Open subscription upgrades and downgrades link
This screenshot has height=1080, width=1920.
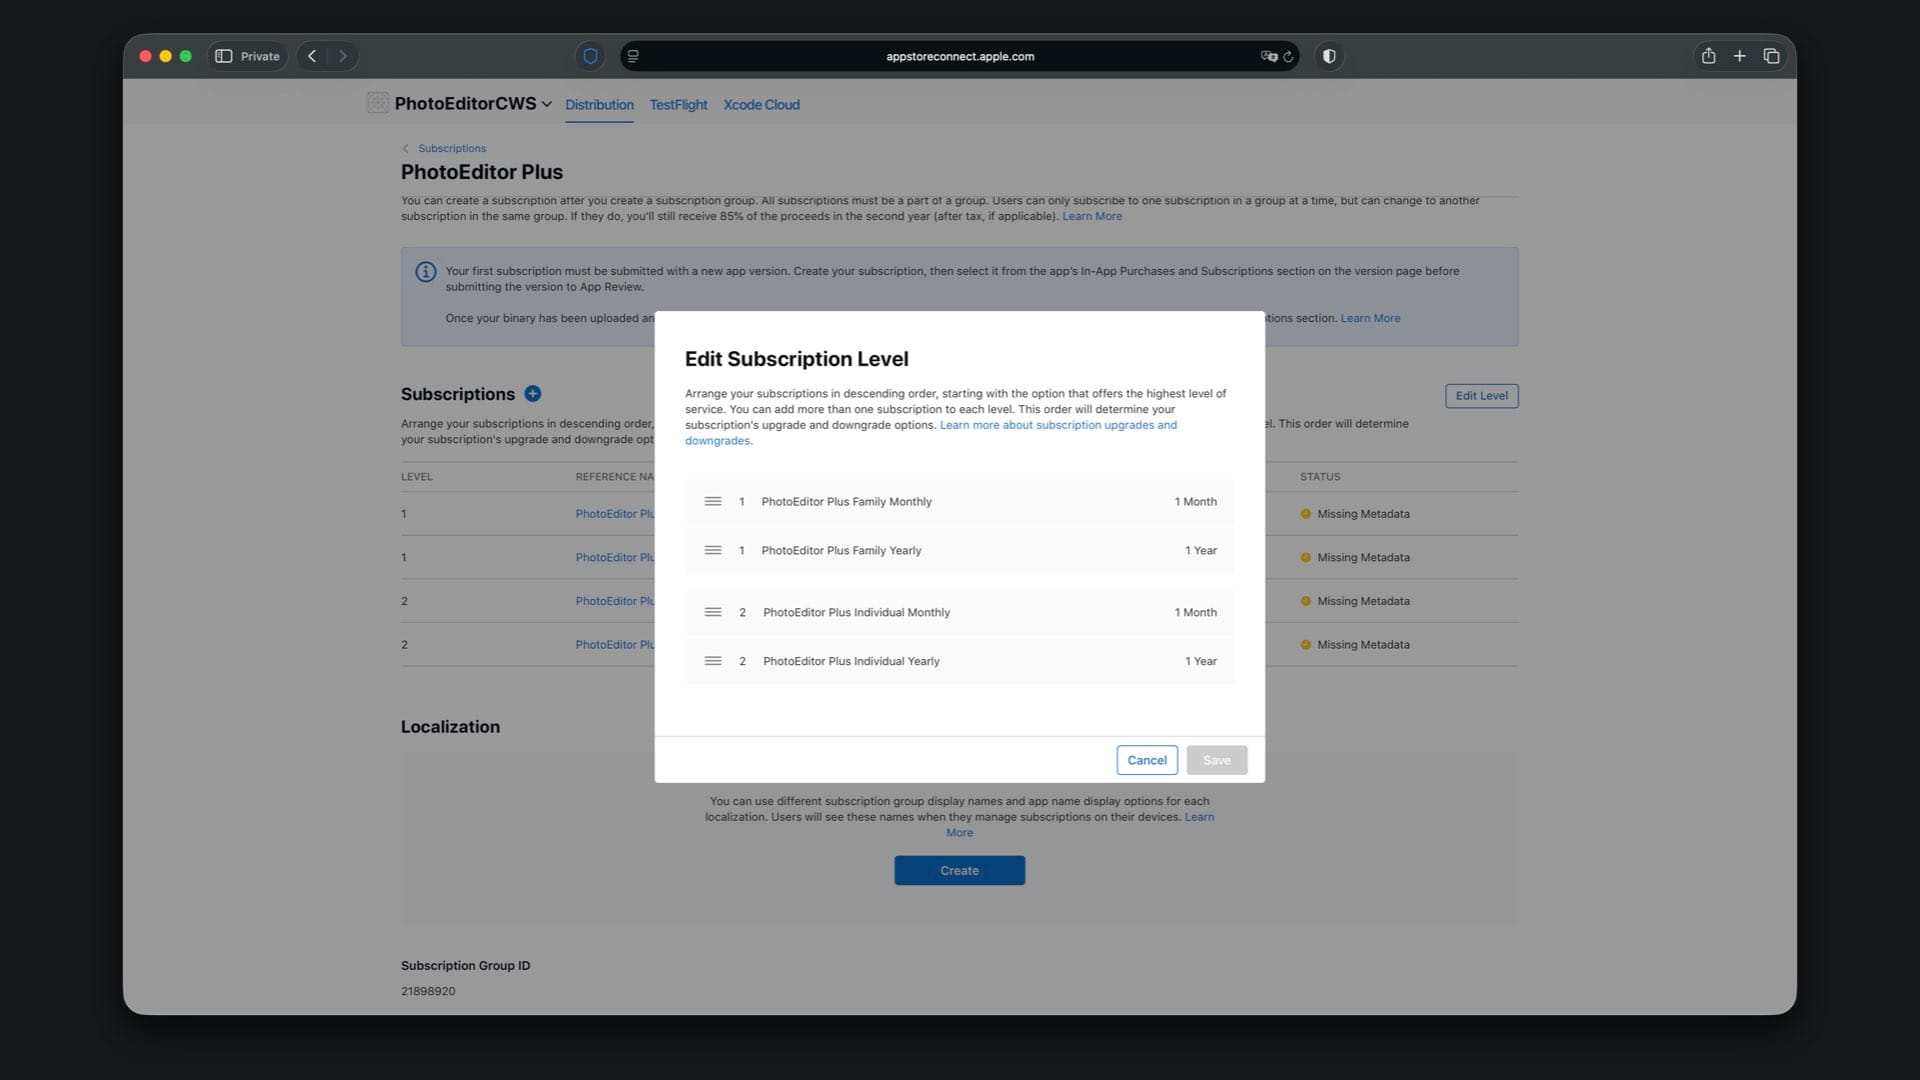coord(1057,425)
